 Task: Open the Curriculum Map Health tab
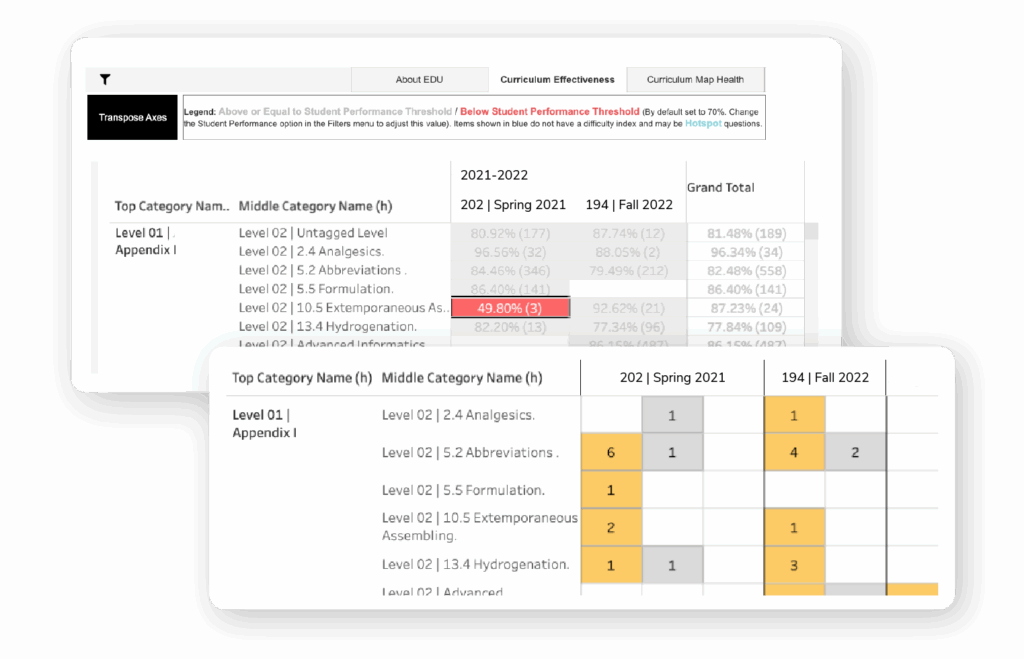pyautogui.click(x=696, y=80)
